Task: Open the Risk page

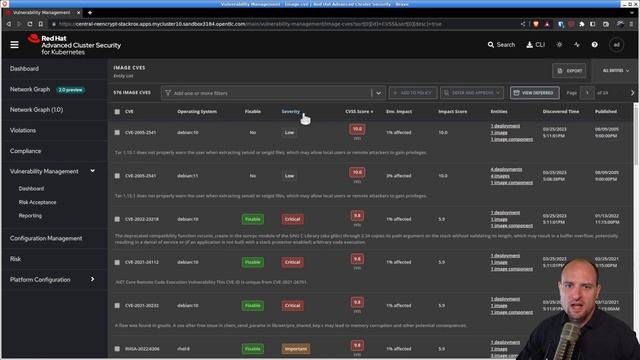Action: 16,259
